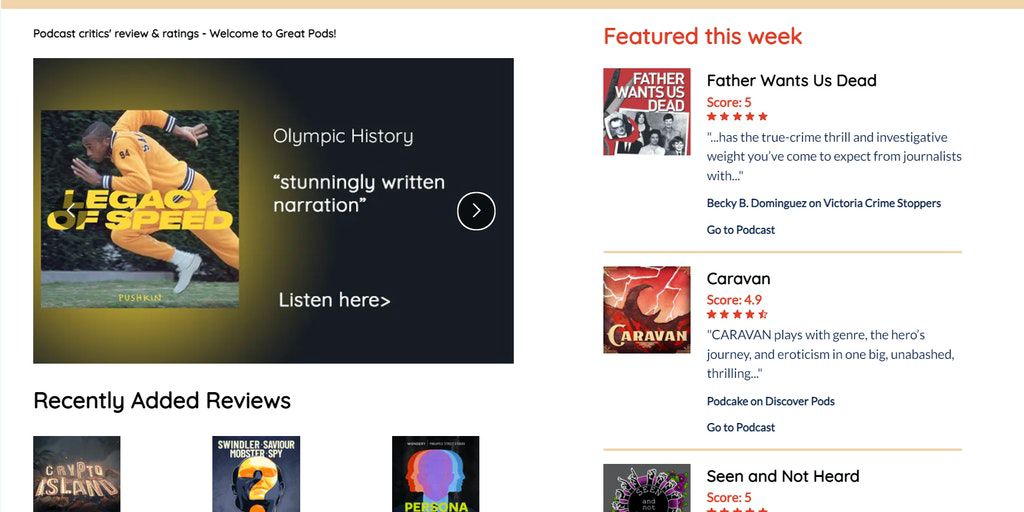Click the "stunningly written narration" quote

tap(359, 193)
